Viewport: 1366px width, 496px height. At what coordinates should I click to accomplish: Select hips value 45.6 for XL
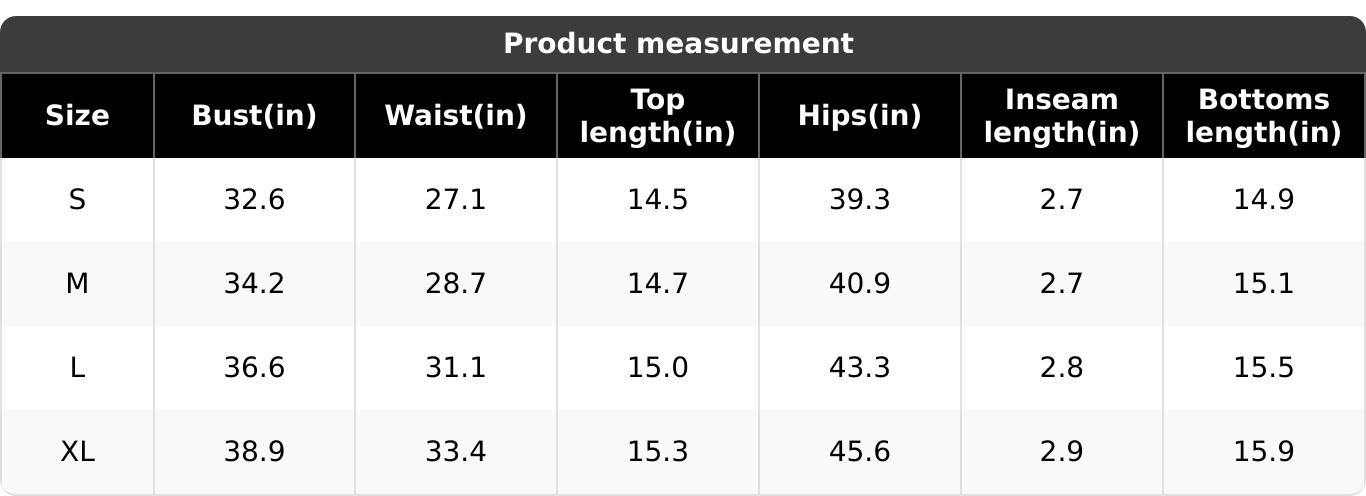[859, 452]
